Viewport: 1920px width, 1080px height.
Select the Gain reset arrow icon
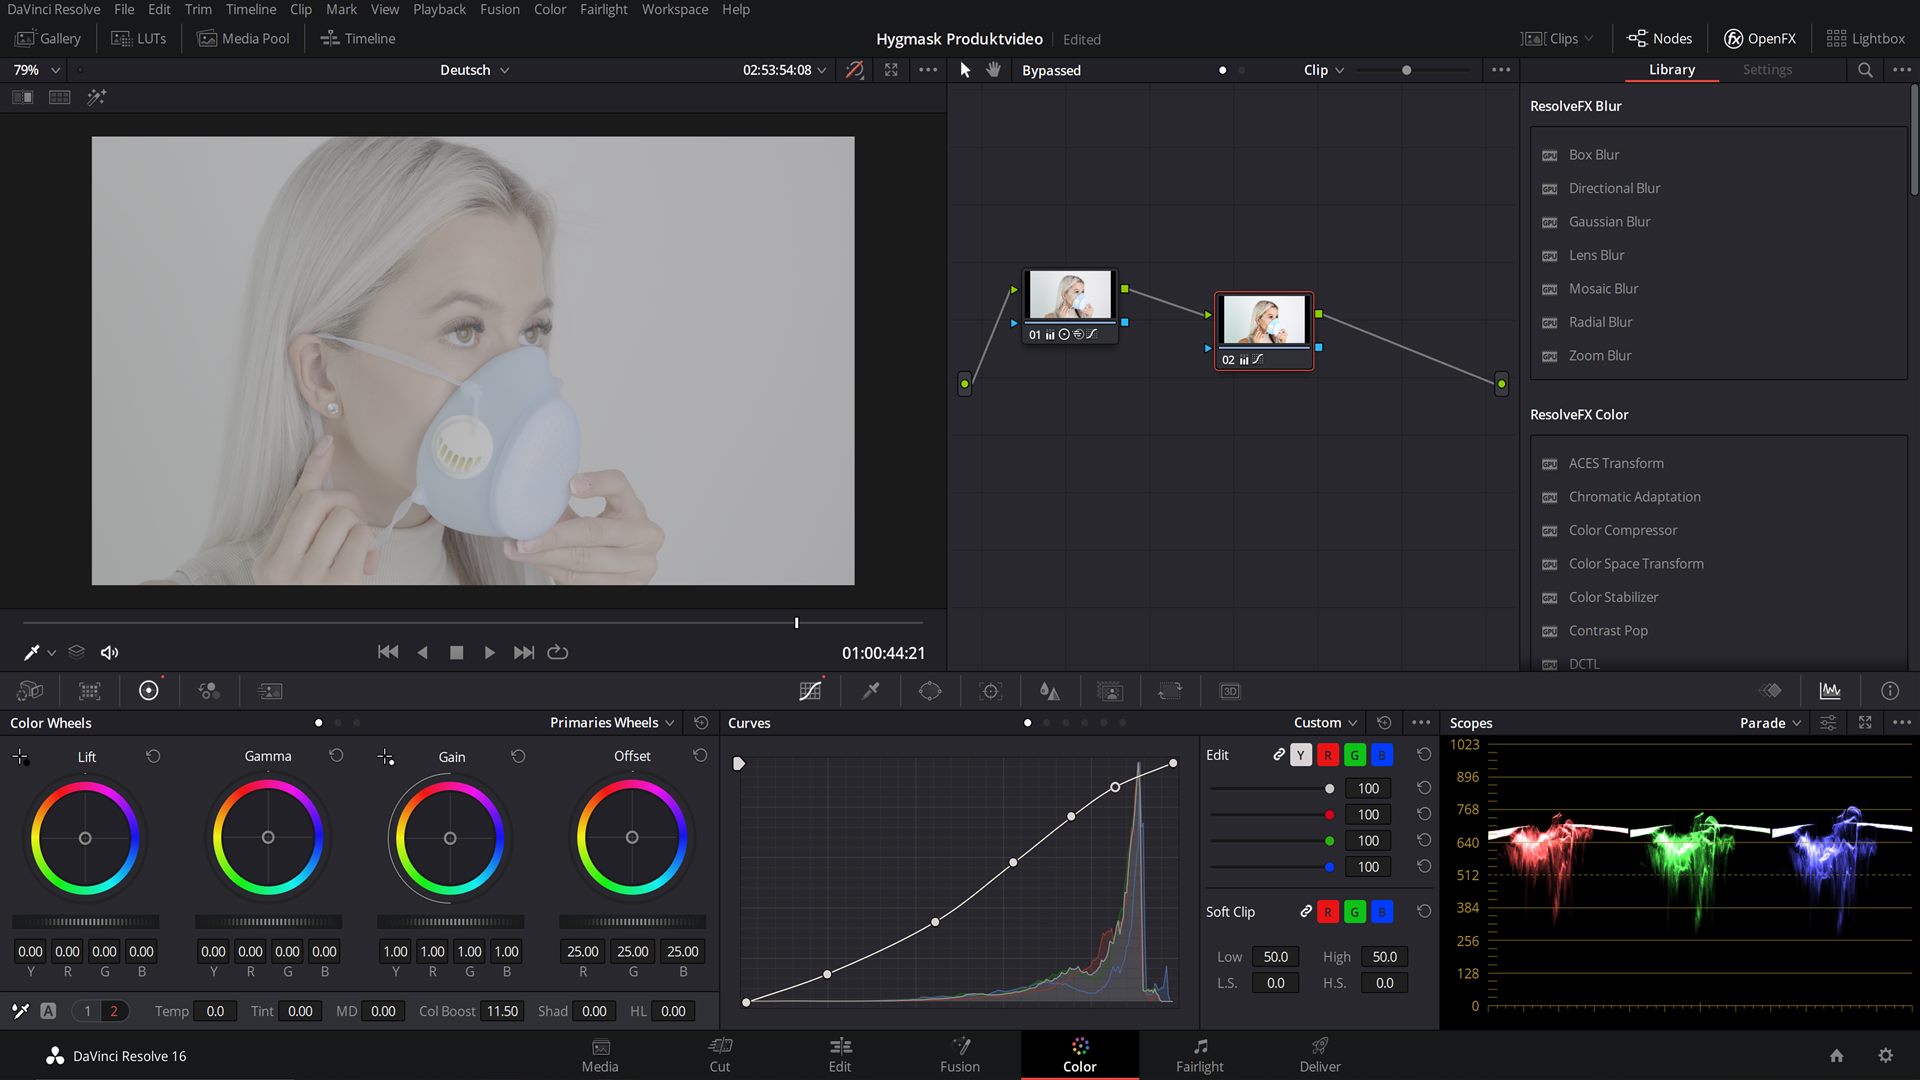tap(516, 756)
